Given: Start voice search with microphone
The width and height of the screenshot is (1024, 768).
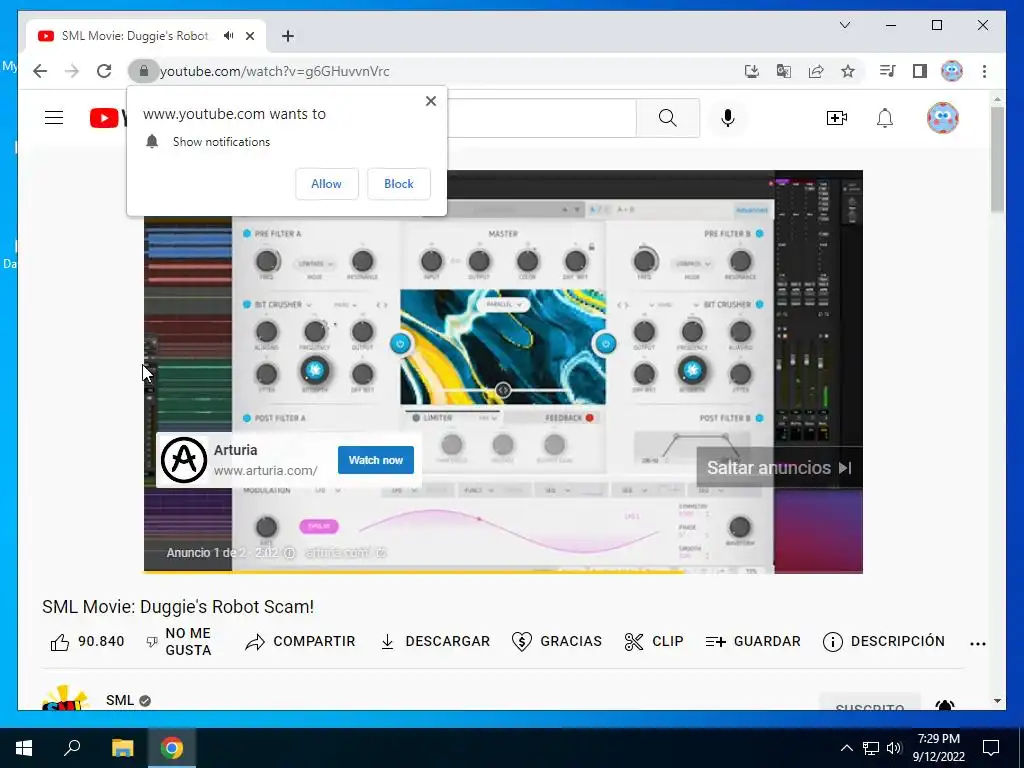Looking at the screenshot, I should tap(728, 118).
